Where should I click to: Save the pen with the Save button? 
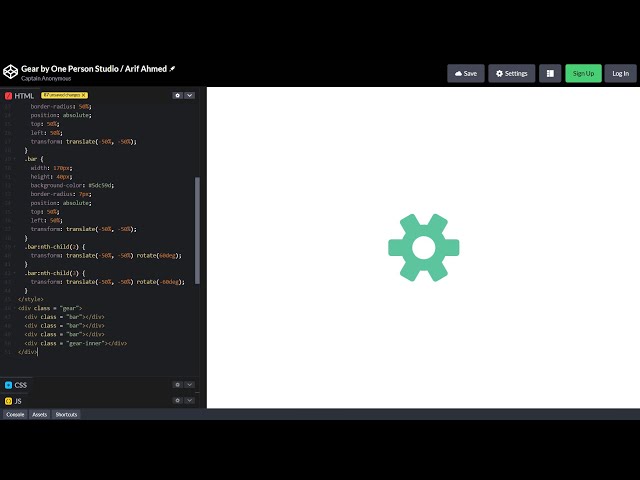pos(466,73)
